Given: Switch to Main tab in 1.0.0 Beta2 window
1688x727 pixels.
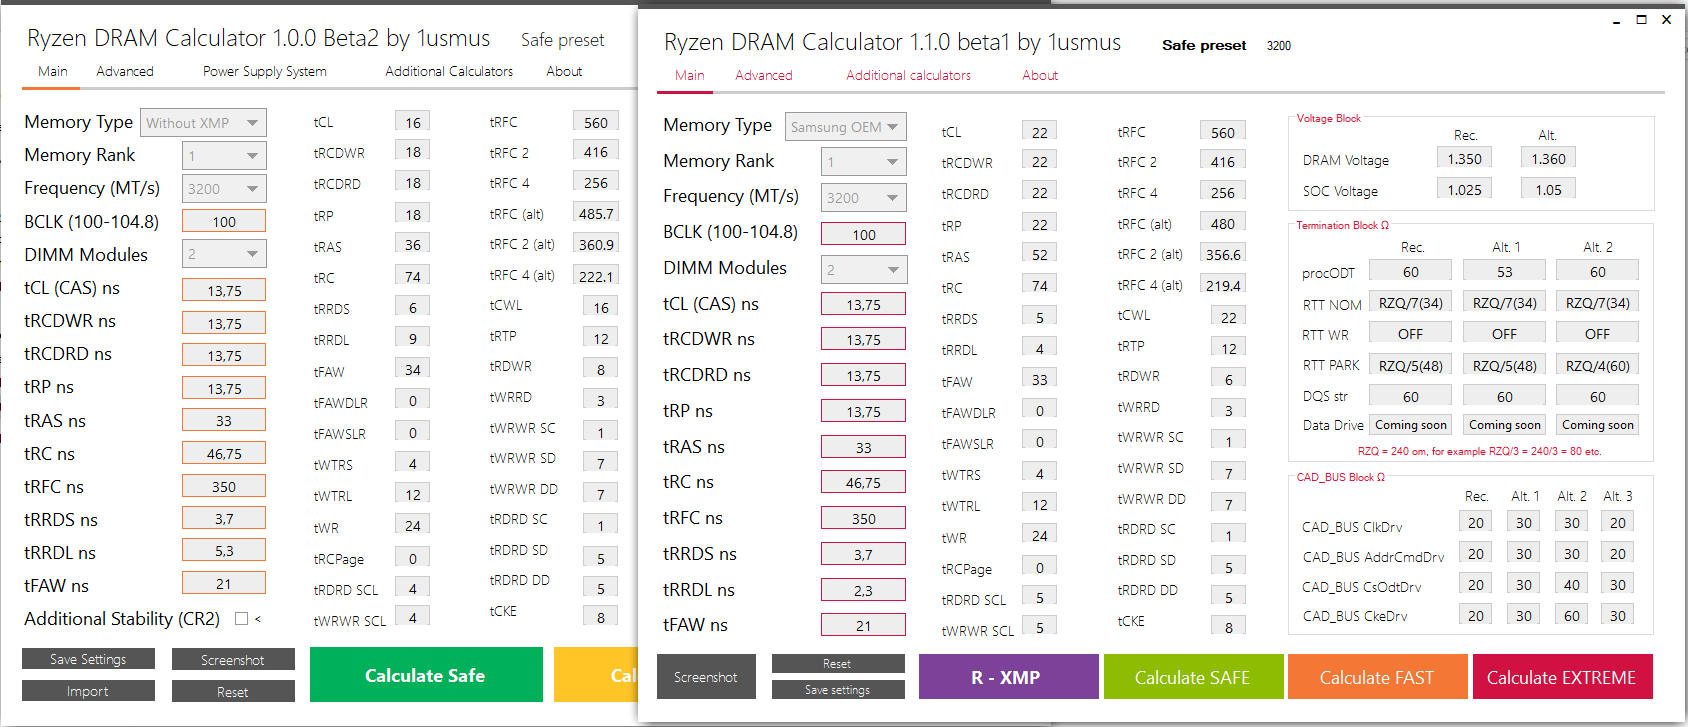Looking at the screenshot, I should coord(53,71).
